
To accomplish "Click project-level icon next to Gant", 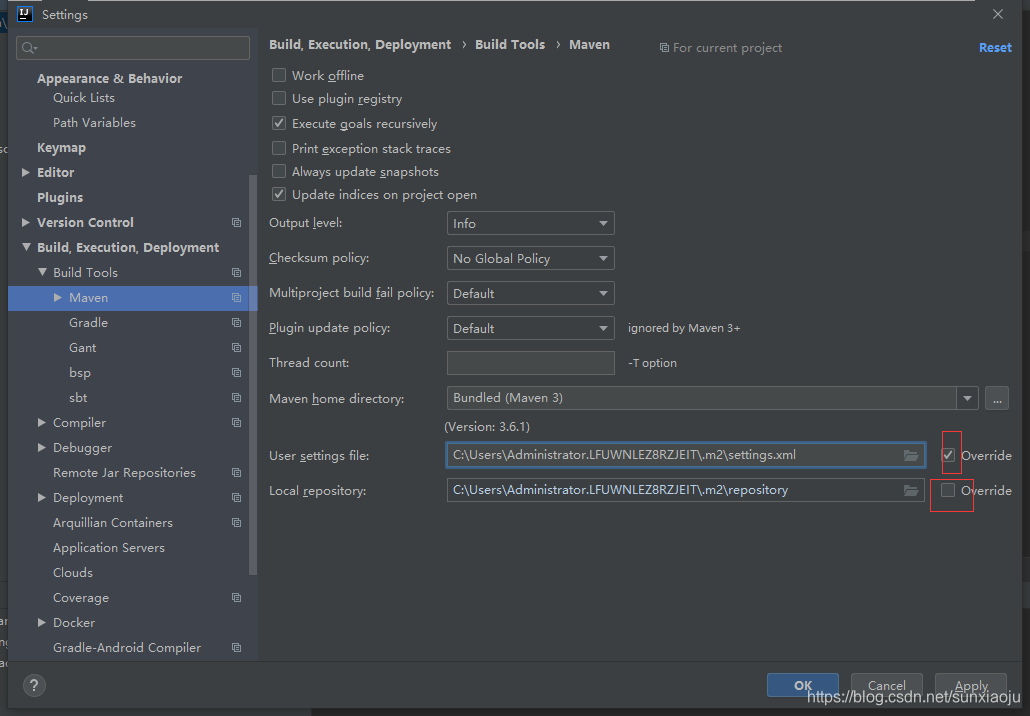I will click(236, 347).
